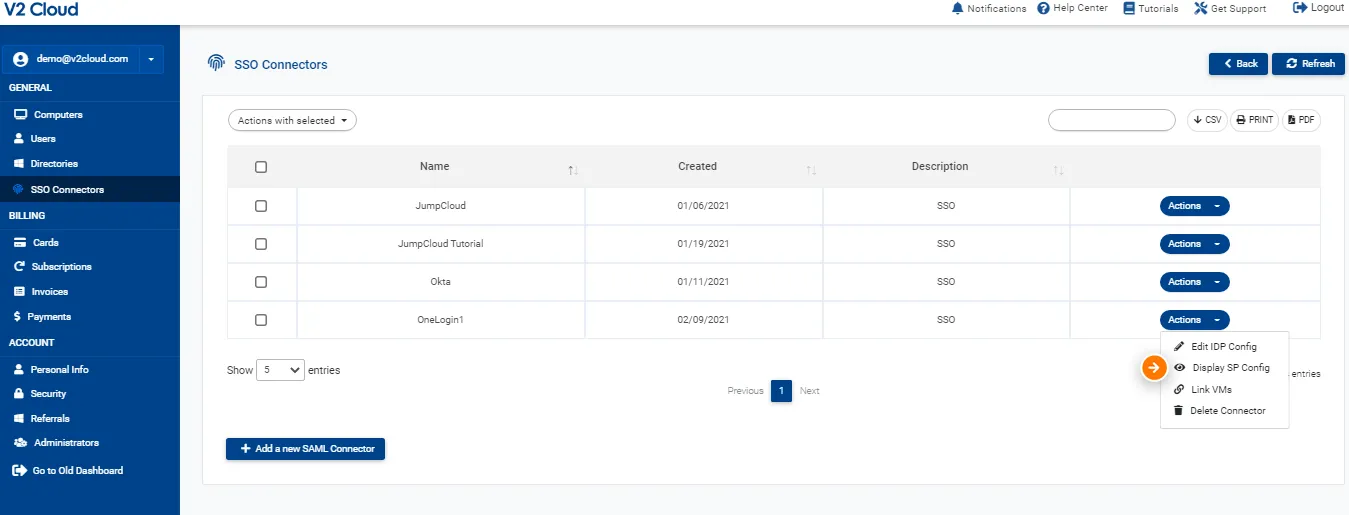Open Actions dropdown for JumpCloud Tutorial
This screenshot has height=515, width=1349.
(1194, 244)
